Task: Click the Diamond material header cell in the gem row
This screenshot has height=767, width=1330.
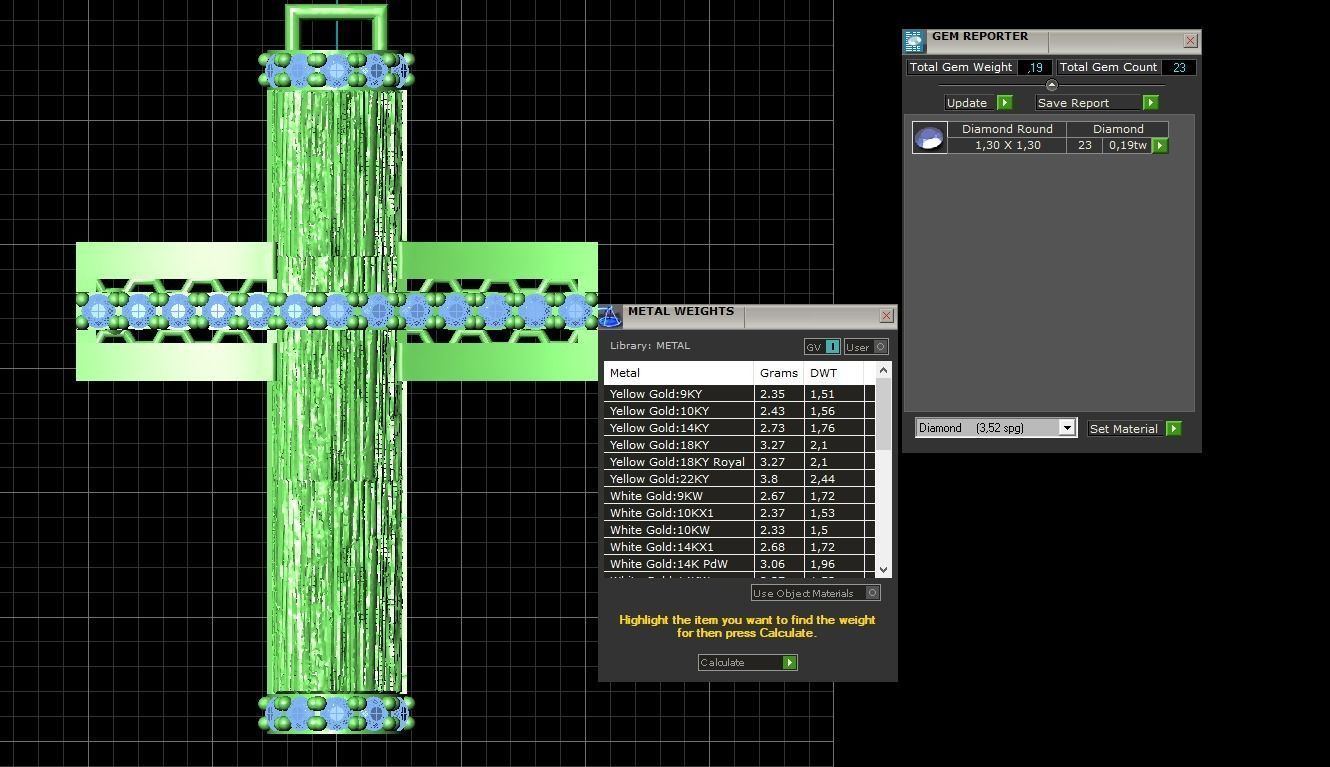Action: 1118,129
